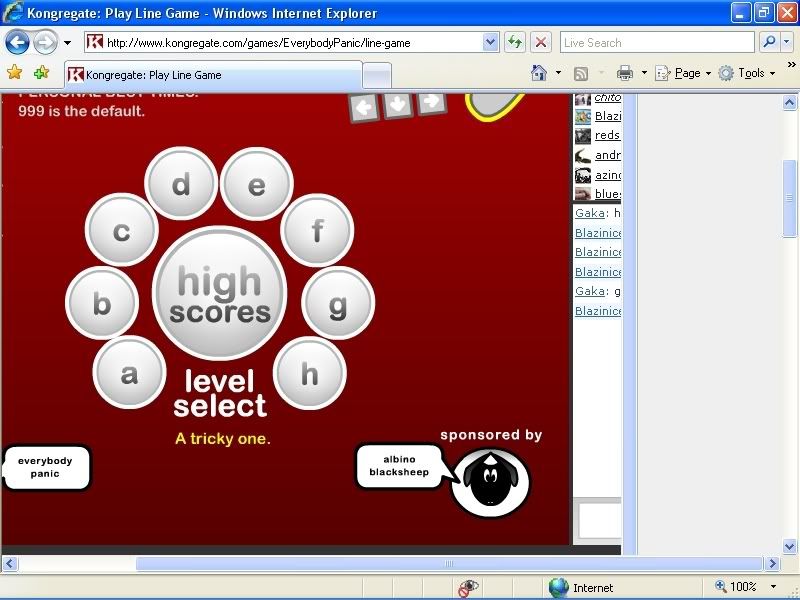Screen dimensions: 800x600
Task: Open the reds user link
Action: pyautogui.click(x=607, y=135)
